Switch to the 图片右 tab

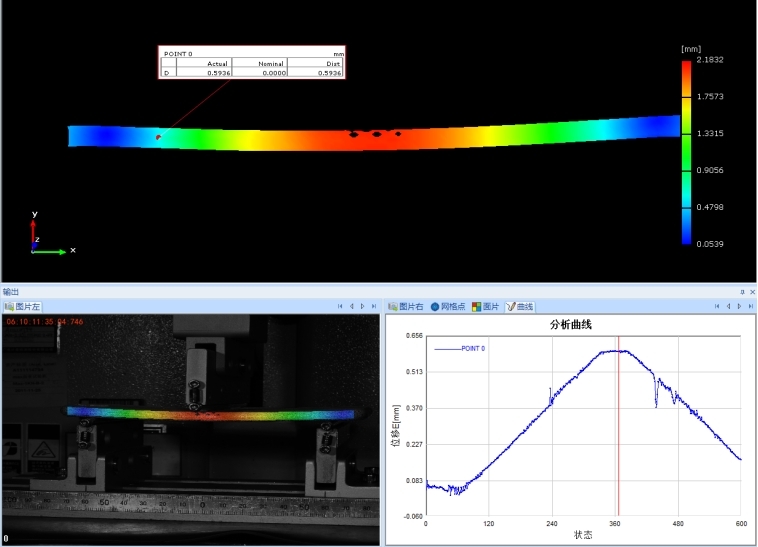(406, 306)
